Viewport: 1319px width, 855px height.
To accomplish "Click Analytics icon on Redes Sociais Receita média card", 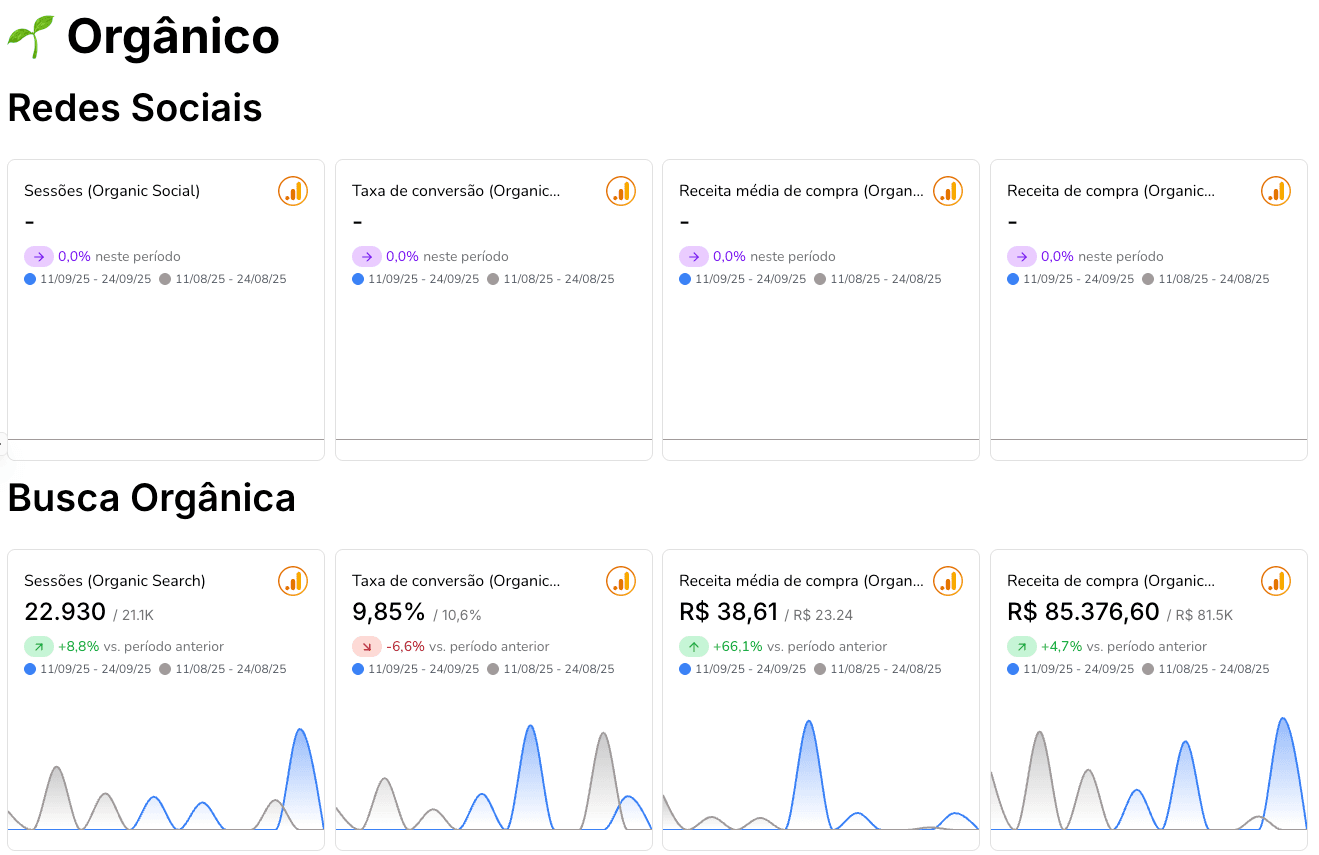I will 948,191.
